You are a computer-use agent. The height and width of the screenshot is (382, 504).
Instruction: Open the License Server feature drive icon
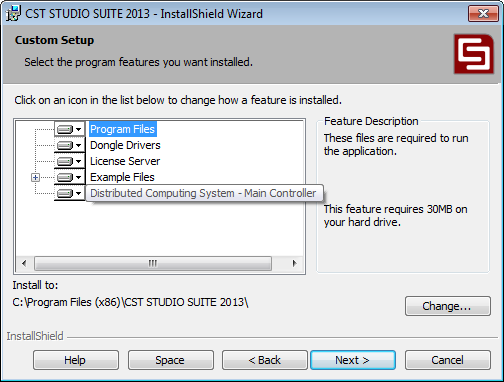pos(69,161)
